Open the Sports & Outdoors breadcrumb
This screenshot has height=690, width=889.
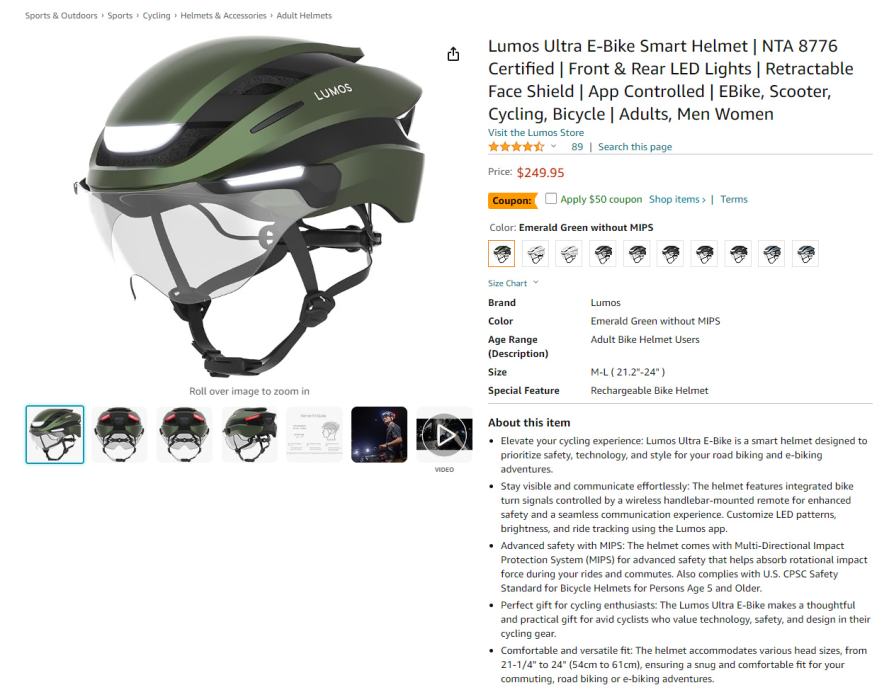(x=61, y=15)
